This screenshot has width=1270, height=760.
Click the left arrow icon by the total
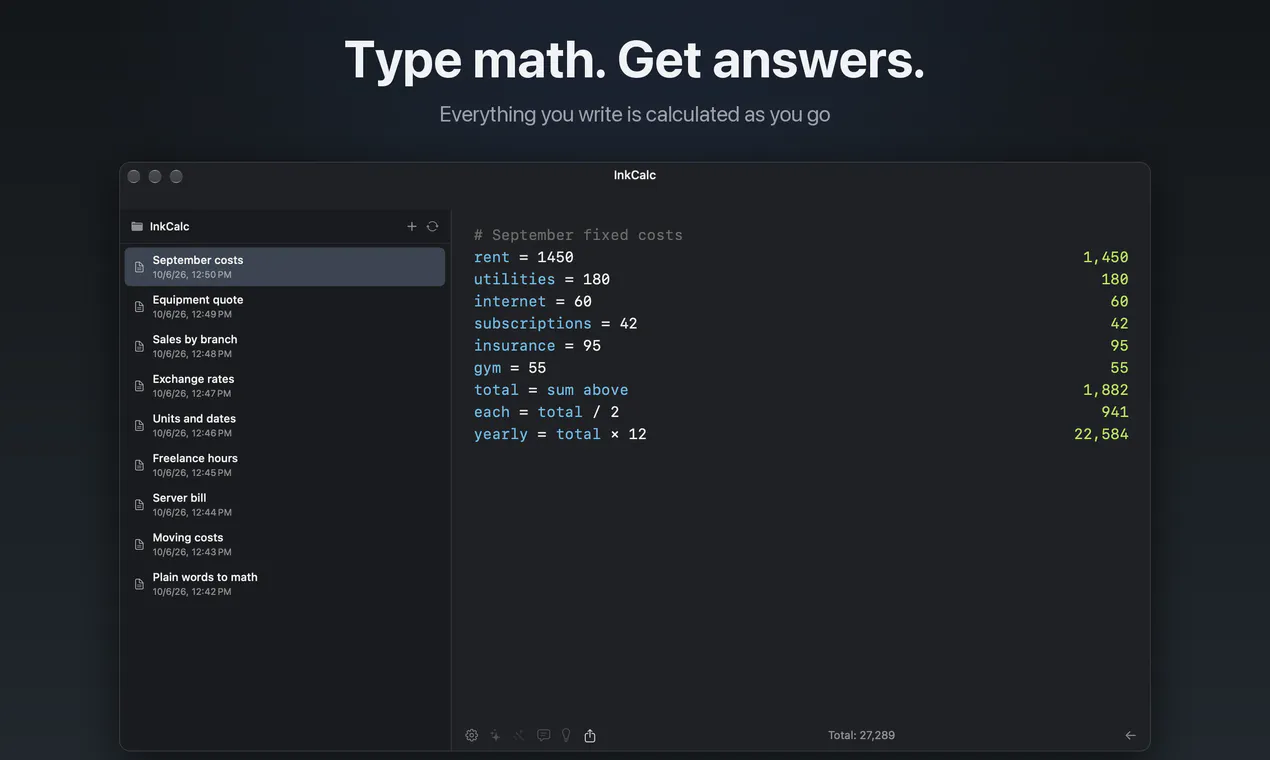point(1130,735)
